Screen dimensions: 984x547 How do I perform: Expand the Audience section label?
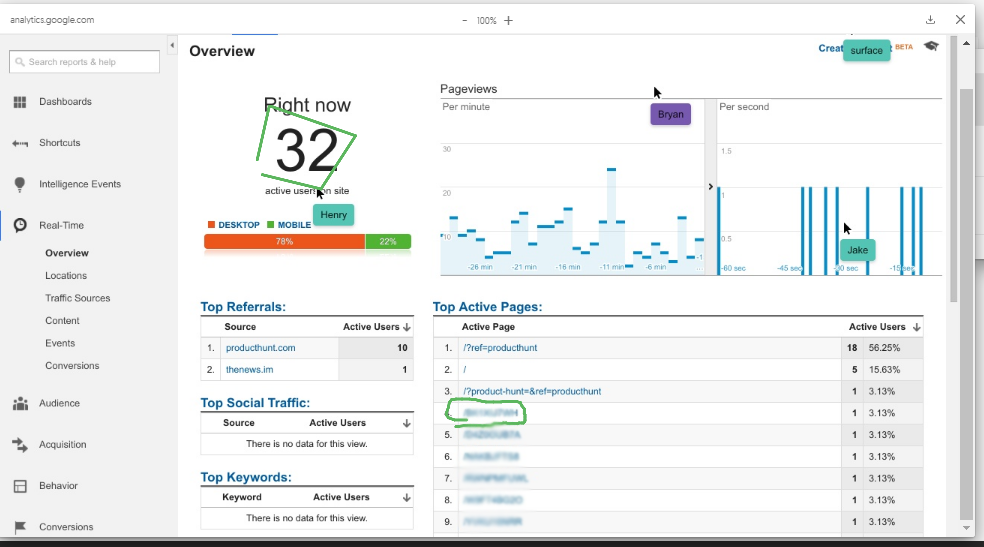[x=59, y=403]
